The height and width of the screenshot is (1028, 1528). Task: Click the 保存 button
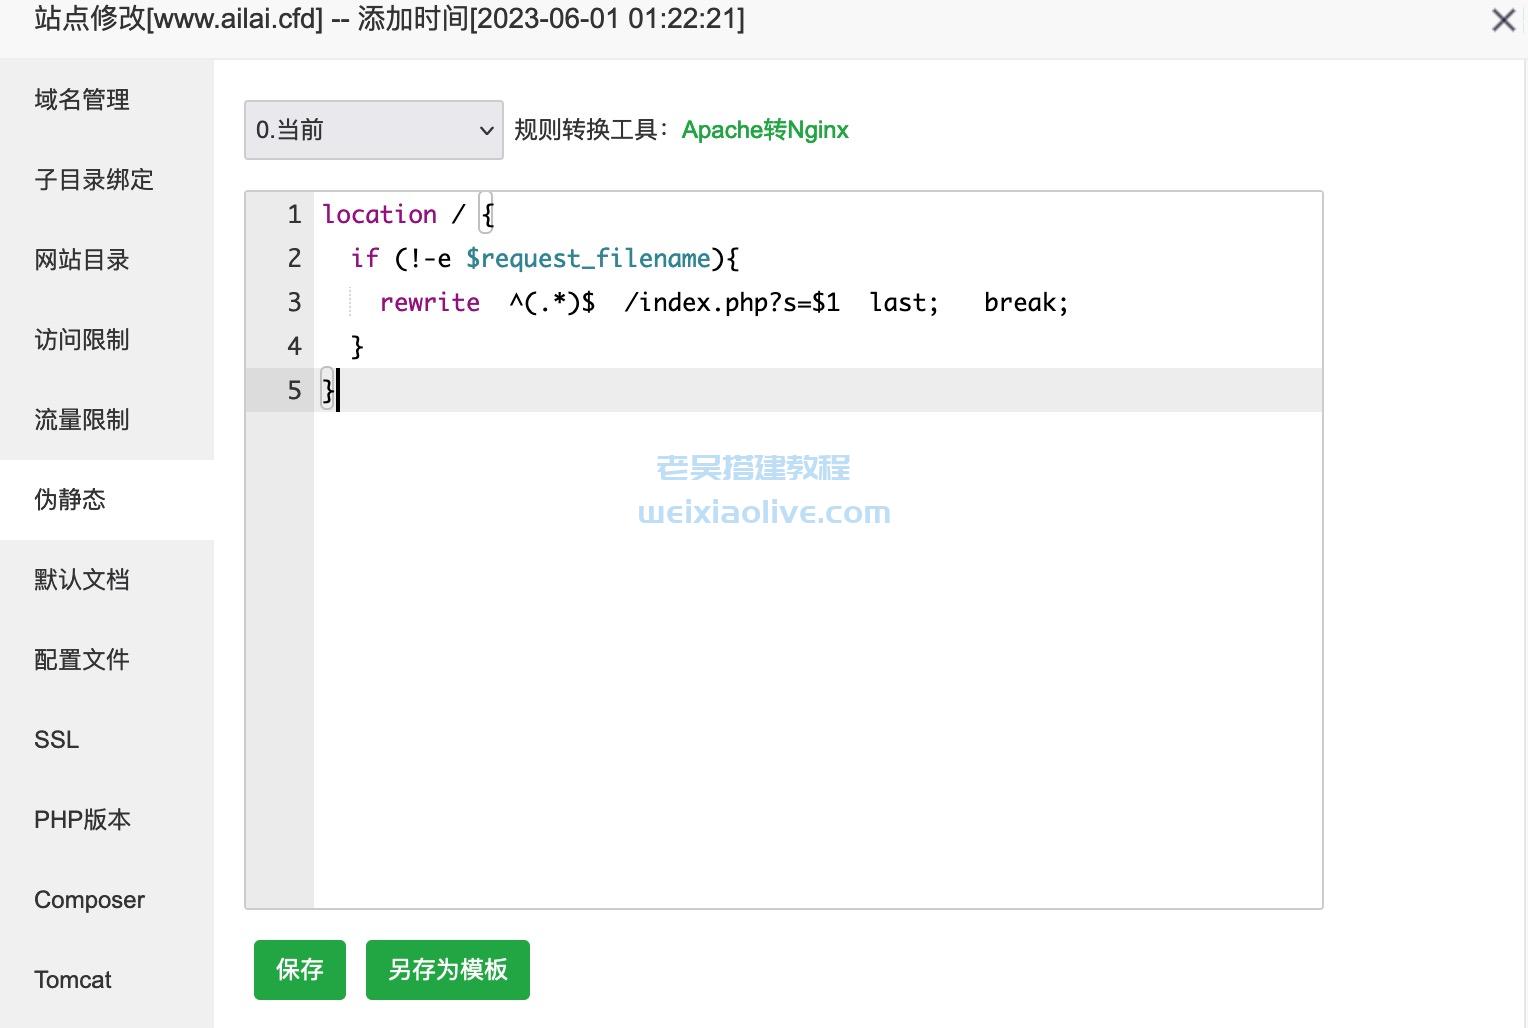click(299, 969)
